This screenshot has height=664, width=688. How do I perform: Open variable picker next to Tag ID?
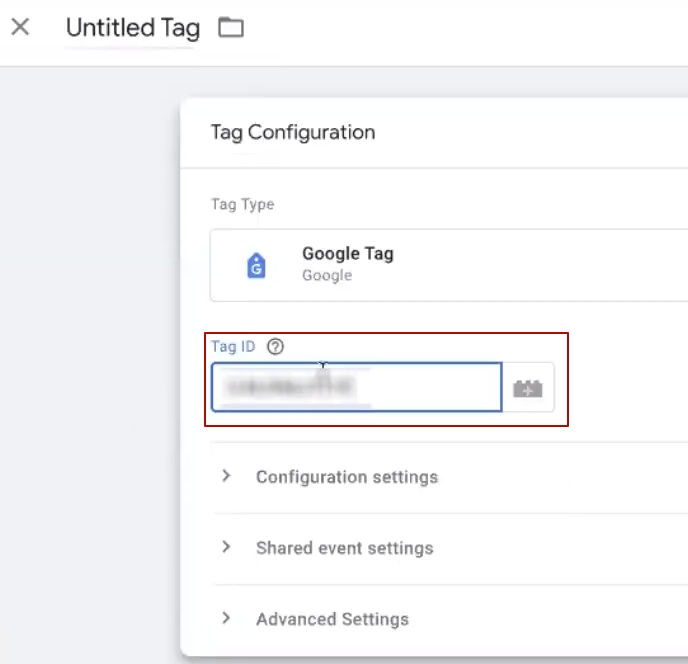coord(527,389)
